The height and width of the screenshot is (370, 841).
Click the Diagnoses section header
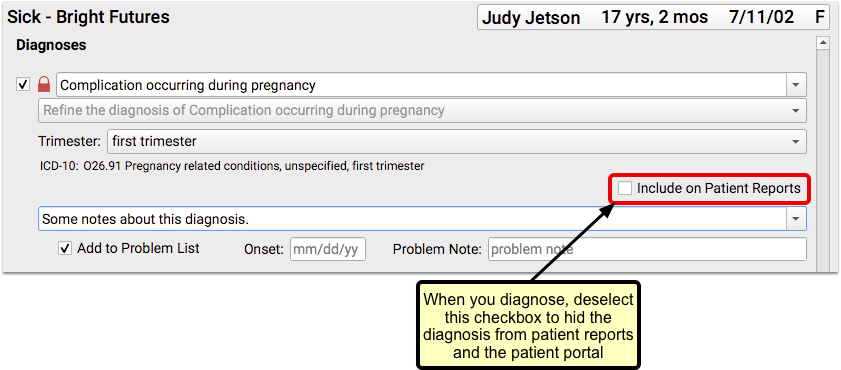pyautogui.click(x=51, y=45)
